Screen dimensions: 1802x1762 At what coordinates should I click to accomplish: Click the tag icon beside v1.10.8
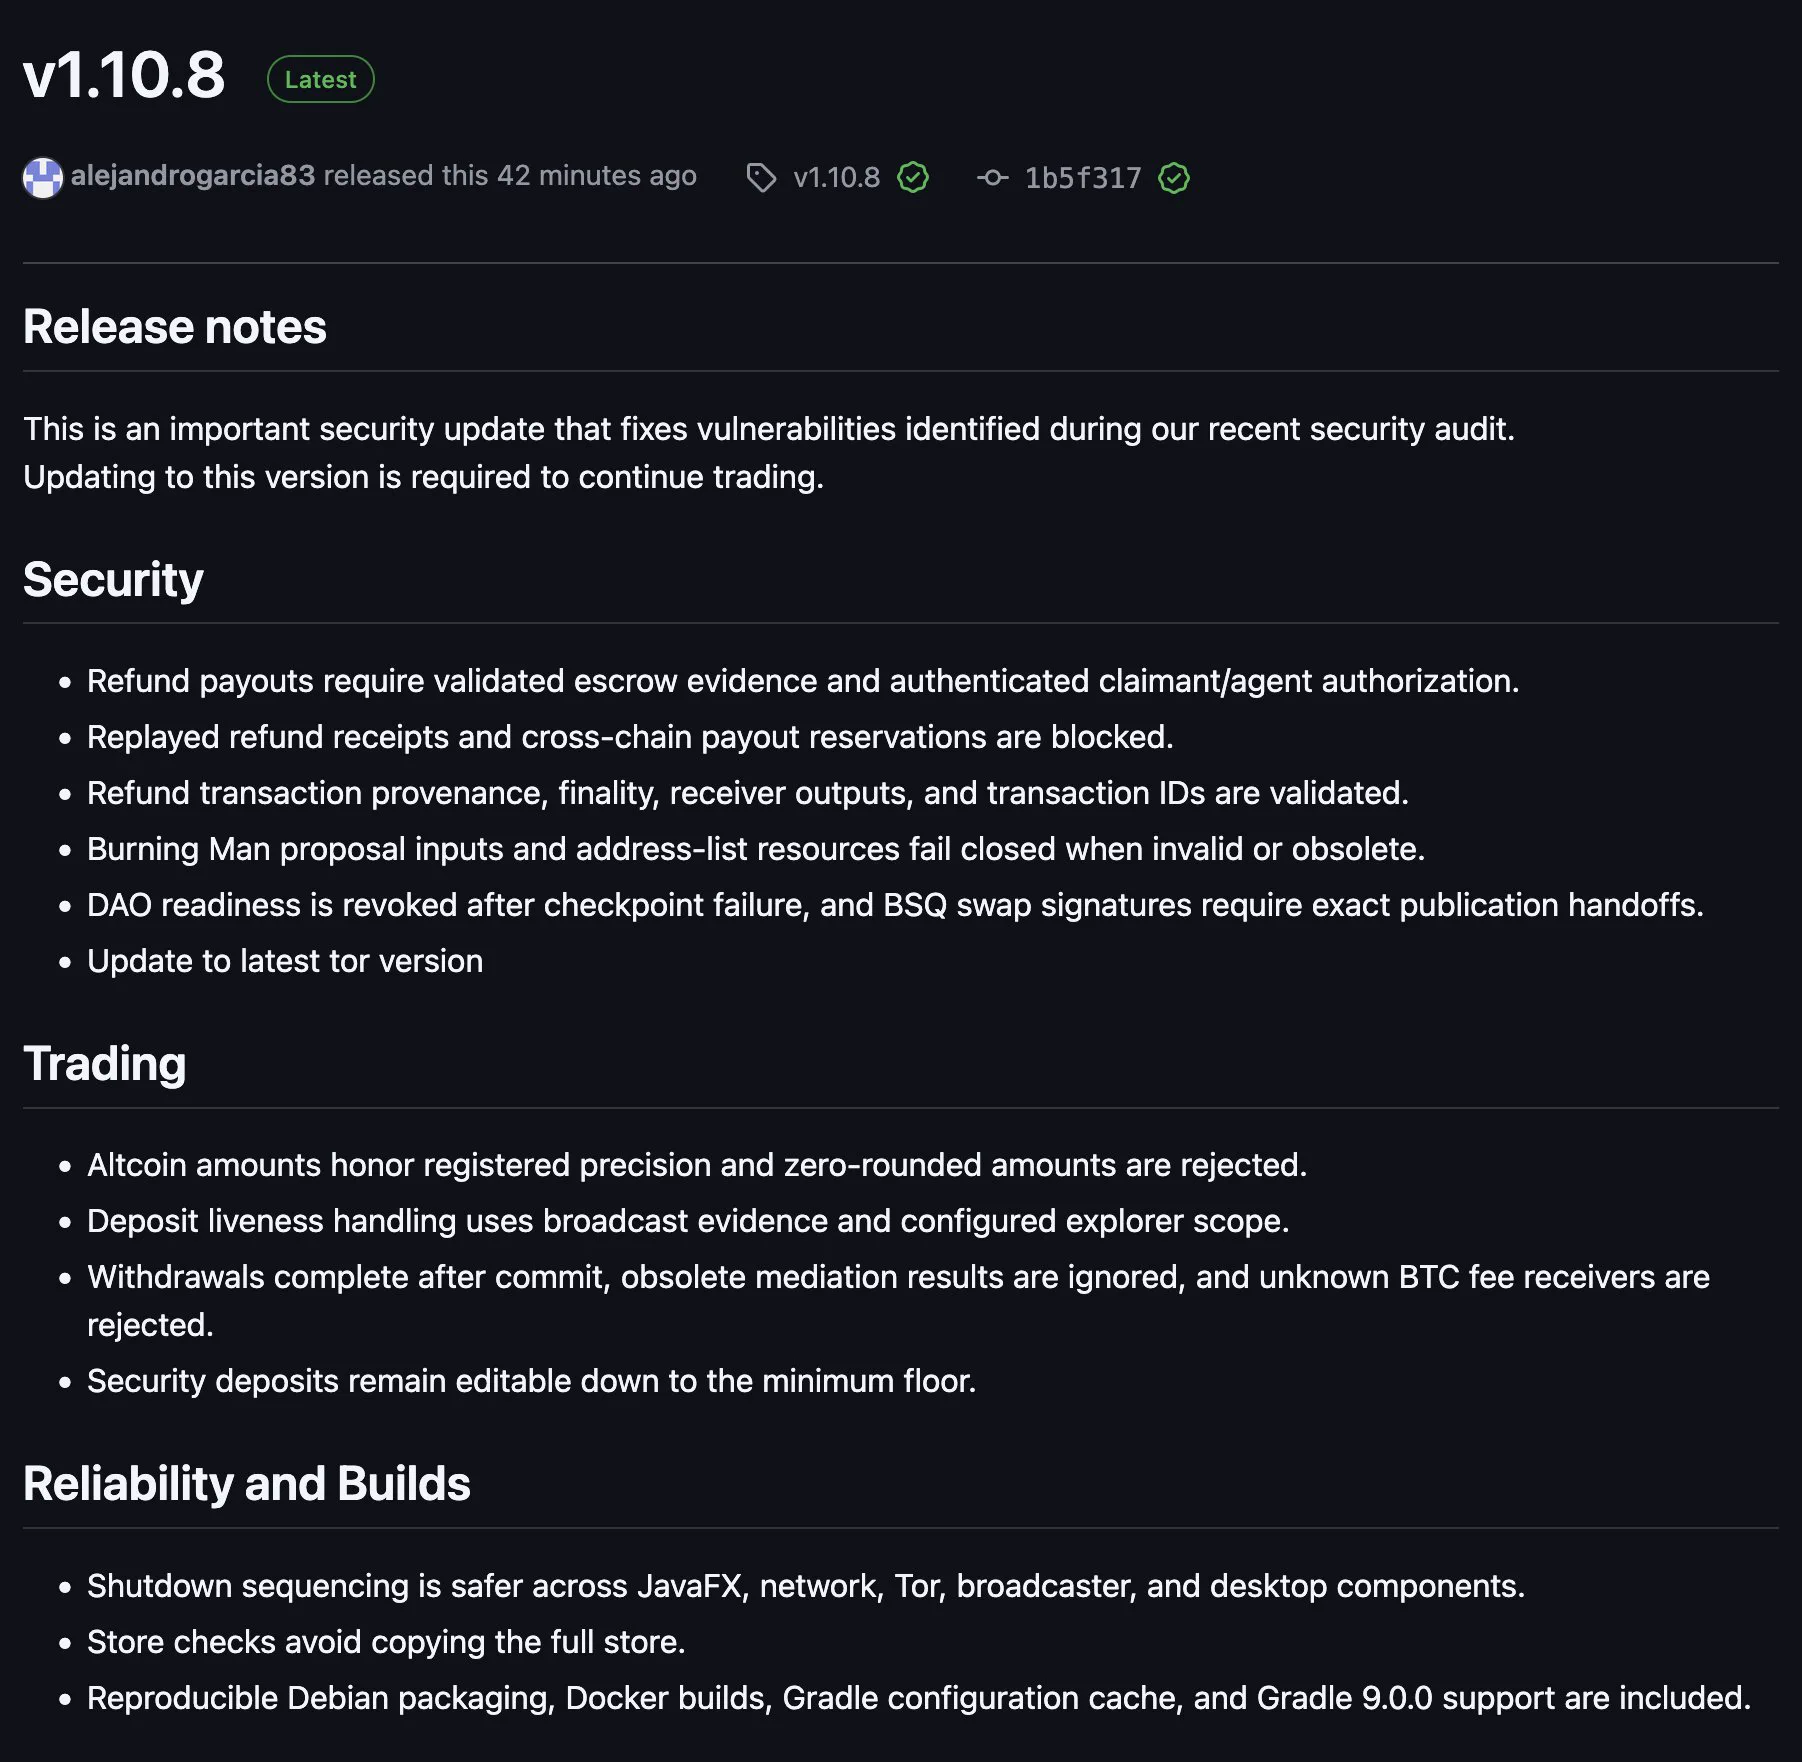[x=761, y=178]
